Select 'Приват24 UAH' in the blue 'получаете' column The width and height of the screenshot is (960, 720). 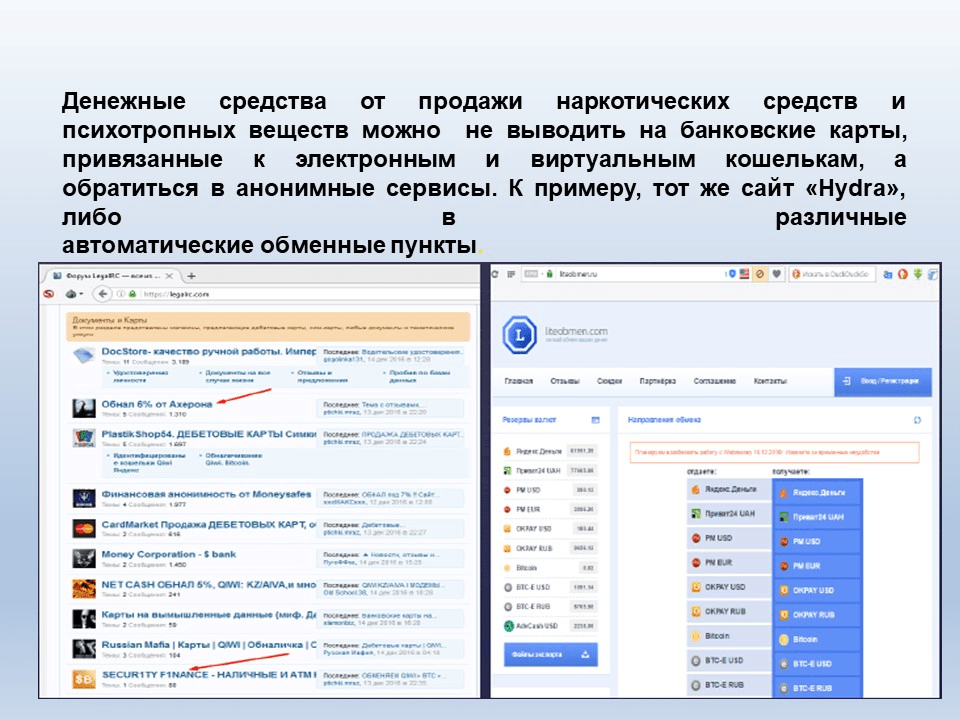point(818,517)
